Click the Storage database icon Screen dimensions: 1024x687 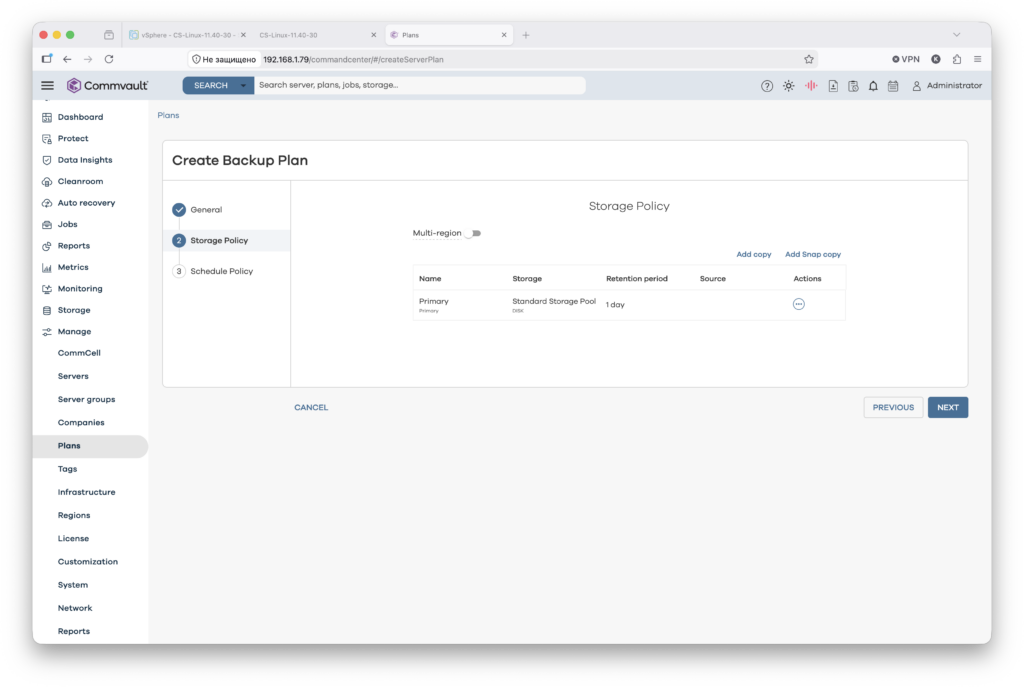(47, 310)
